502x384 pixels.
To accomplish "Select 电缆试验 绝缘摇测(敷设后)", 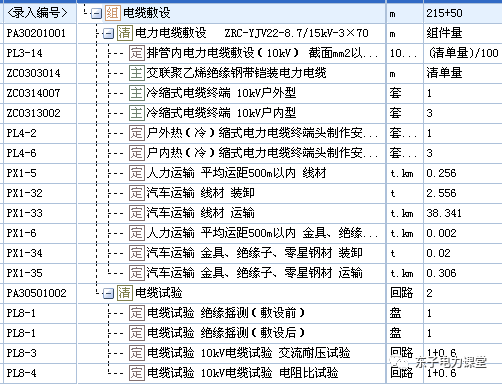I will 226,333.
